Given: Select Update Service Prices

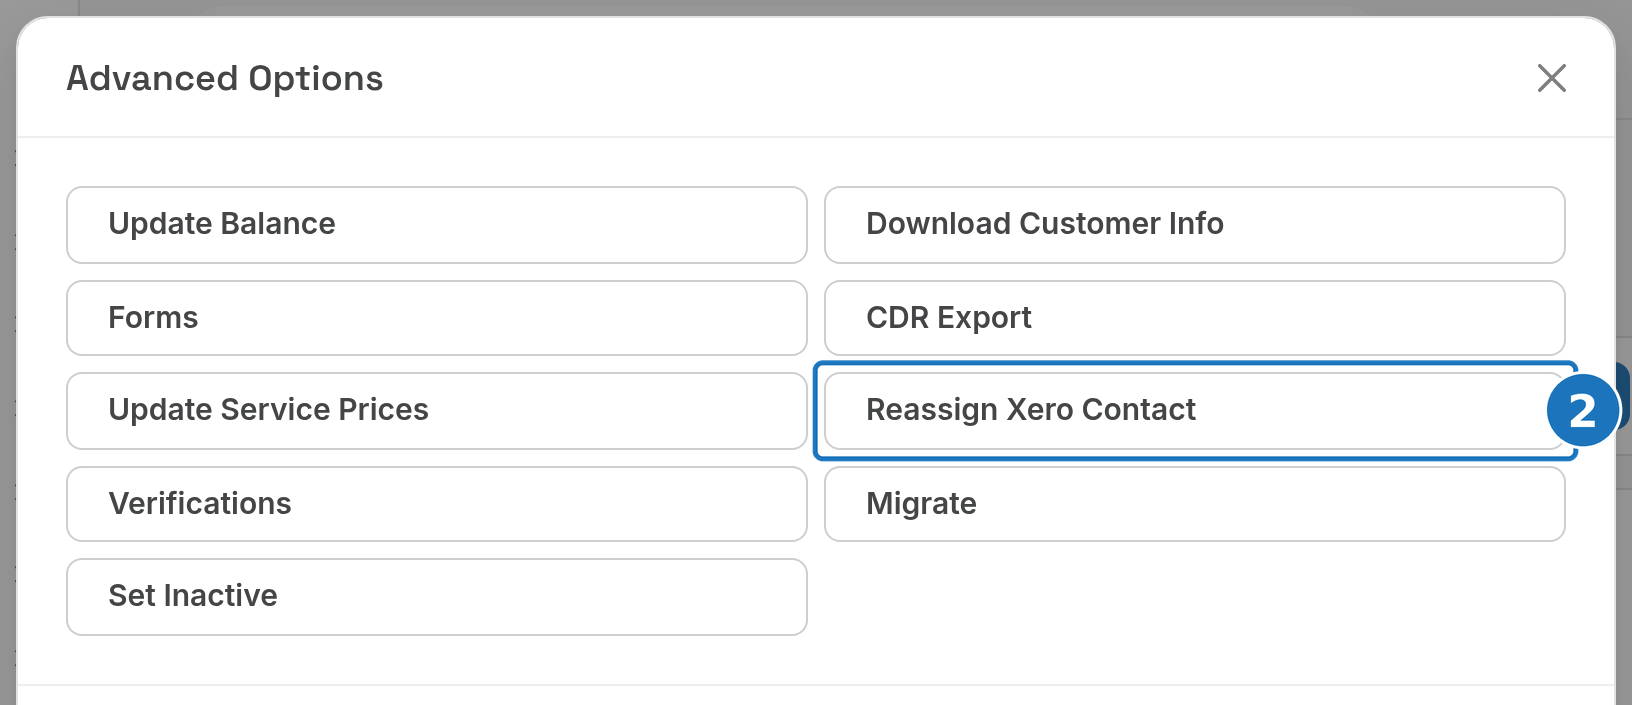Looking at the screenshot, I should coord(437,411).
